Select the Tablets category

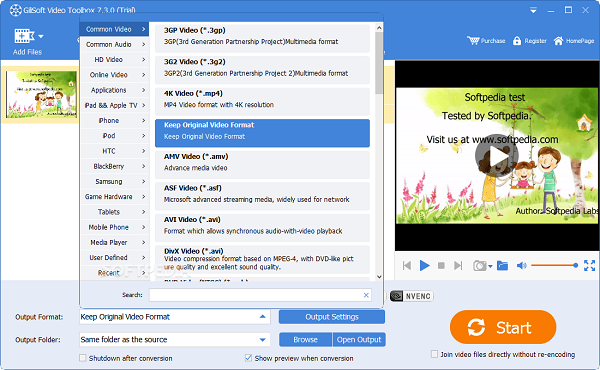pos(114,212)
